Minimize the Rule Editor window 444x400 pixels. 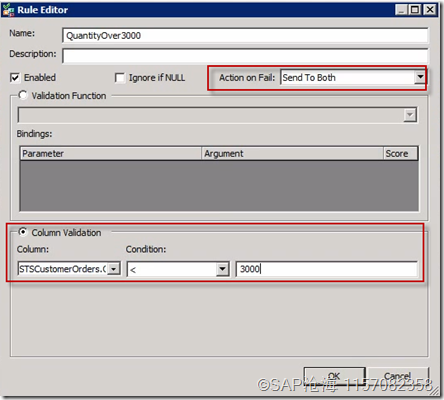point(402,10)
